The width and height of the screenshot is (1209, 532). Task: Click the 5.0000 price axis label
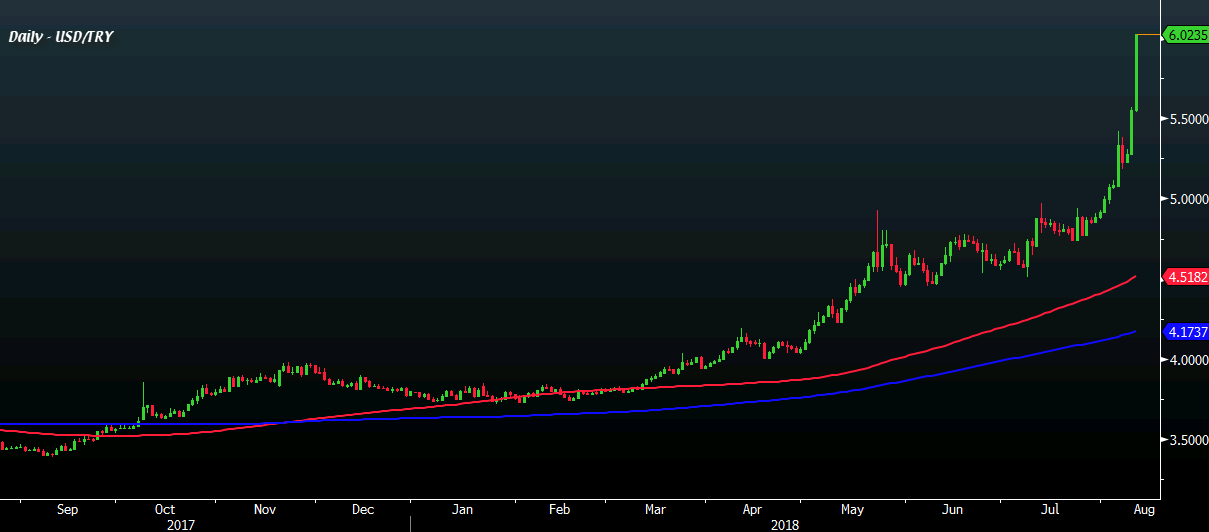[1188, 199]
